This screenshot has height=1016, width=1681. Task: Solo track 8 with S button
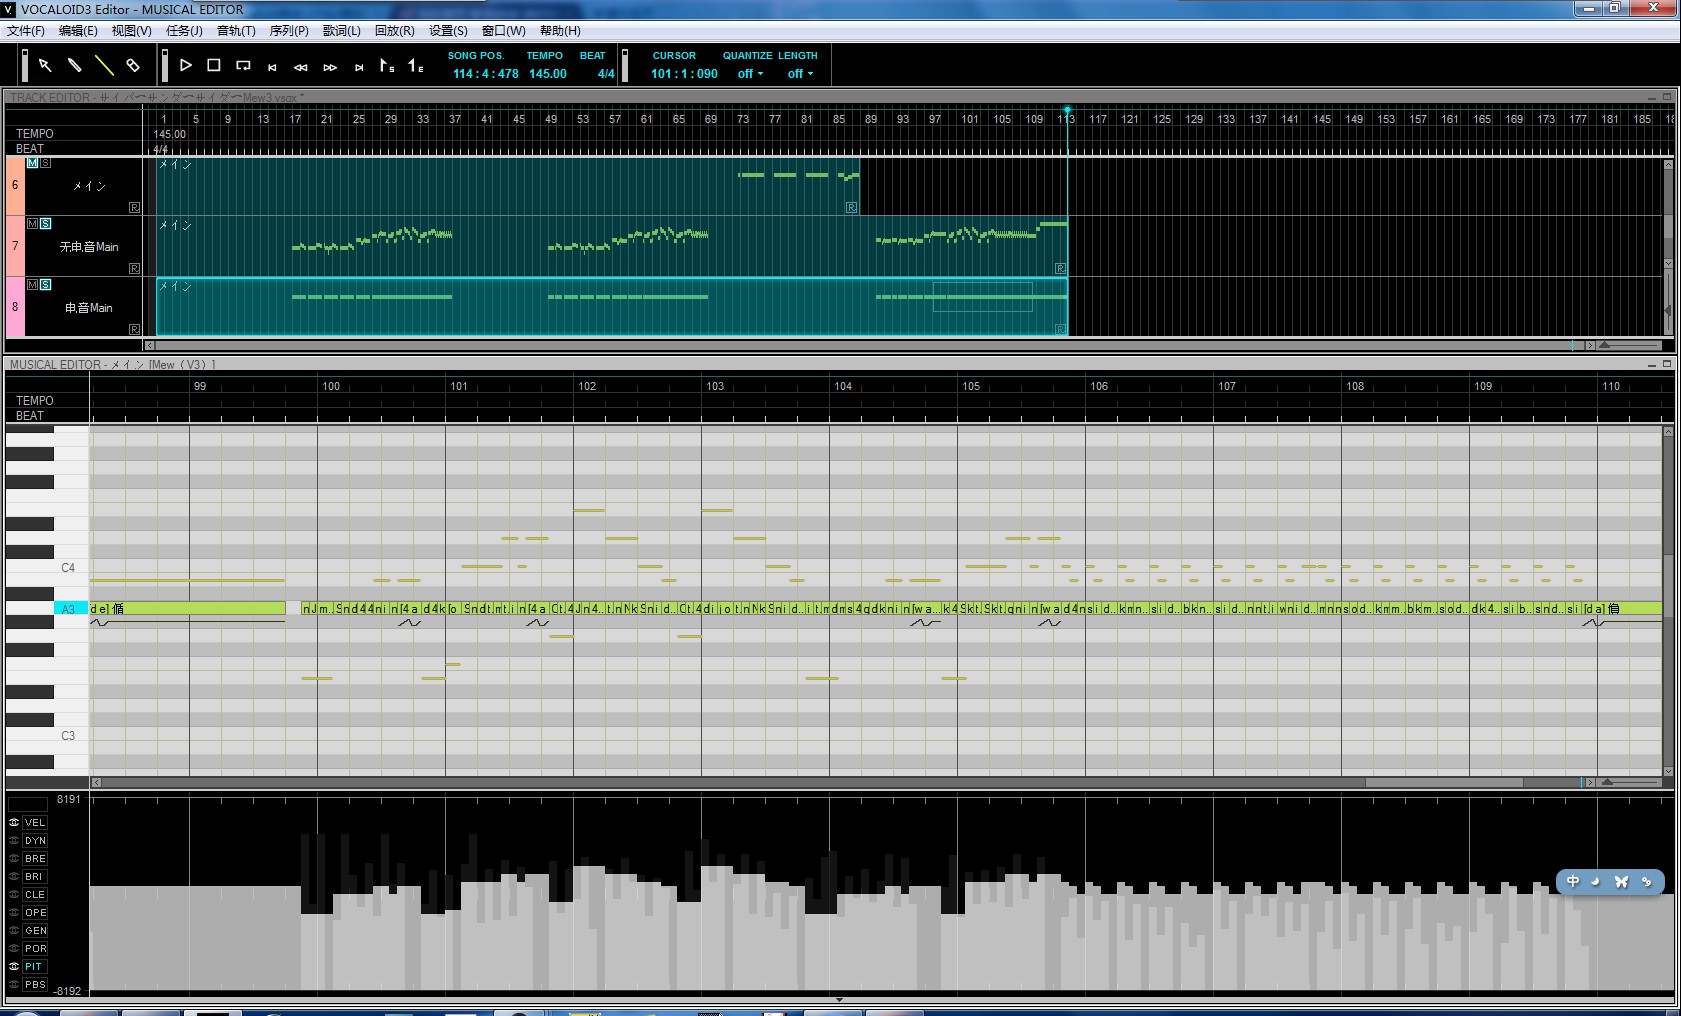pos(45,285)
